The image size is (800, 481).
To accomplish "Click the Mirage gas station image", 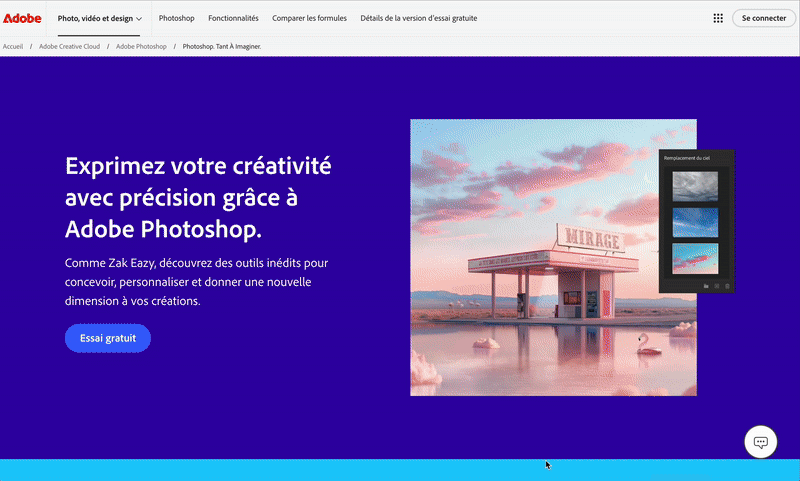I will [554, 258].
